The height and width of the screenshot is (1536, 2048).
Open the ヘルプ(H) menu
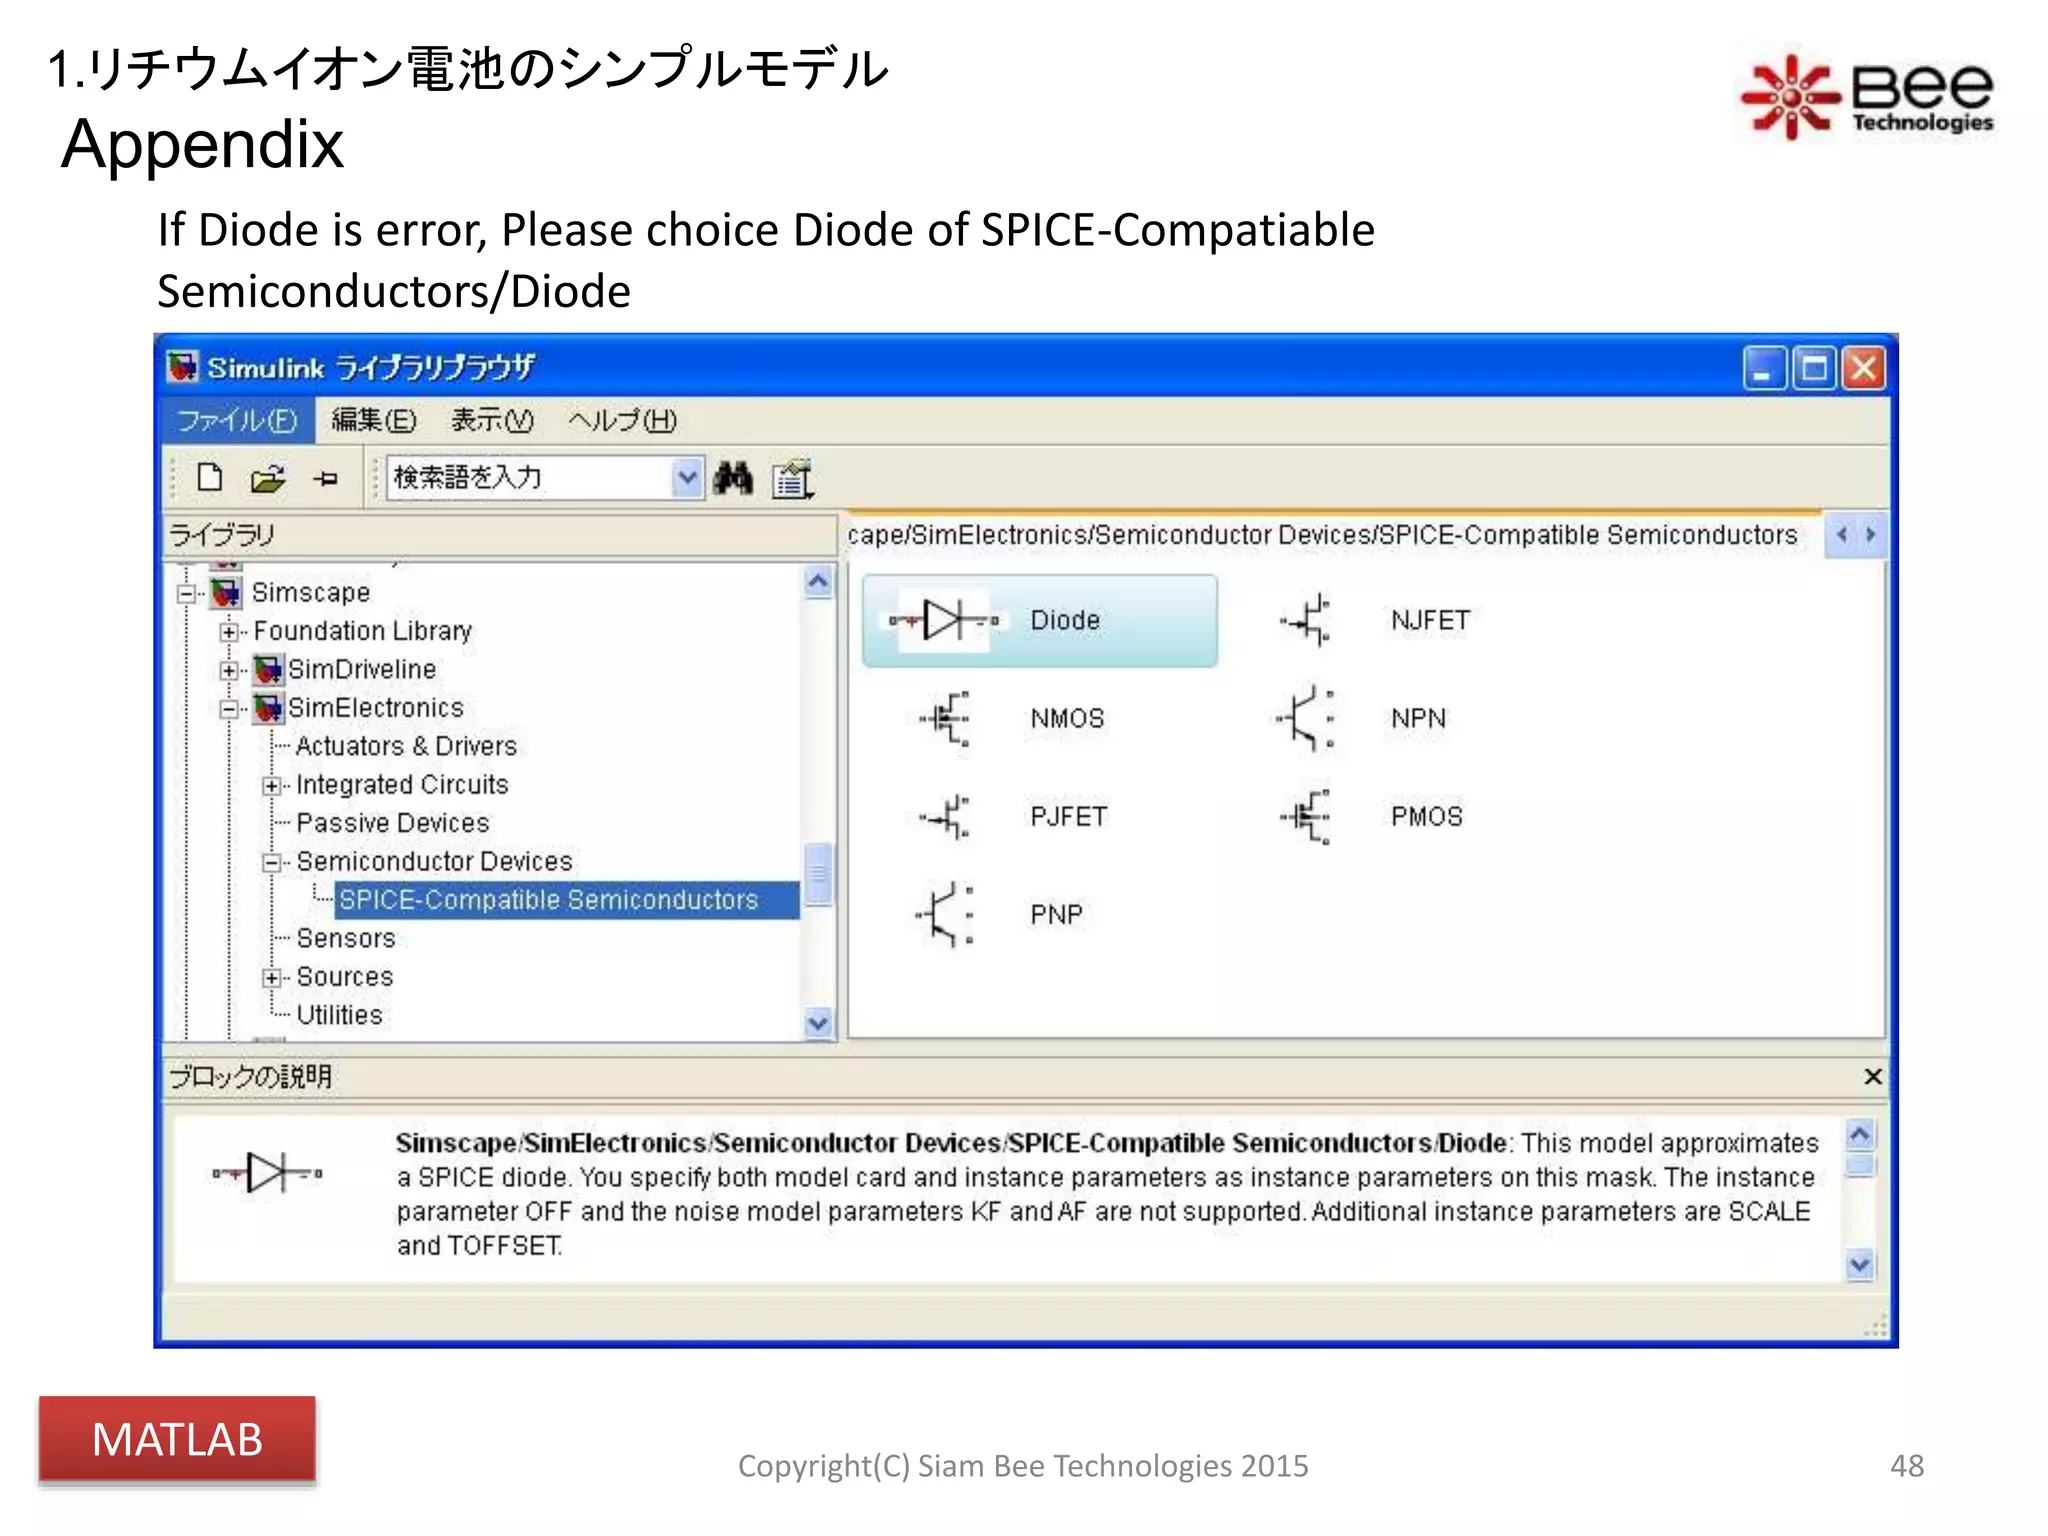(x=622, y=420)
